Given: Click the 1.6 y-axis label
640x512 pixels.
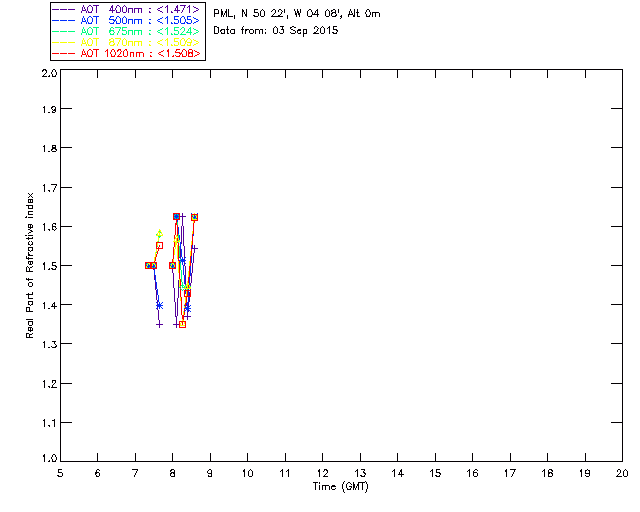Looking at the screenshot, I should [49, 227].
